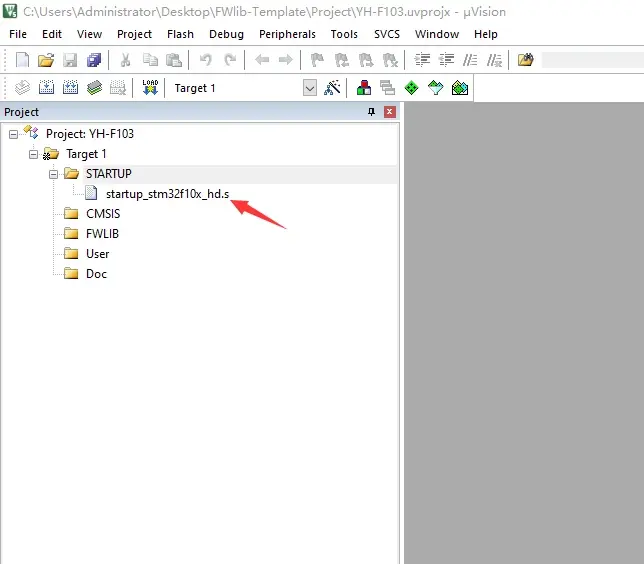Image resolution: width=644 pixels, height=564 pixels.
Task: Click the Save file toolbar icon
Action: pyautogui.click(x=70, y=60)
